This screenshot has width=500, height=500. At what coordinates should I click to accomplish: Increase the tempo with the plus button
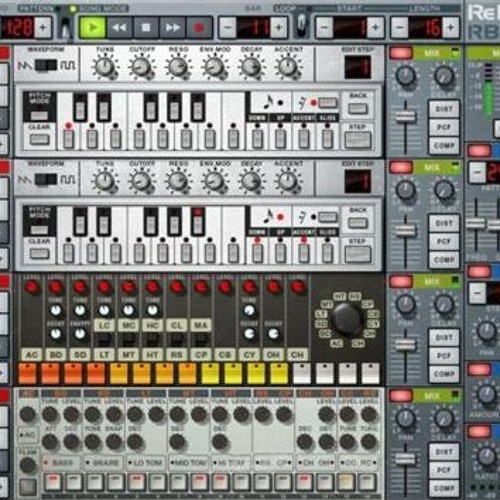tap(43, 27)
